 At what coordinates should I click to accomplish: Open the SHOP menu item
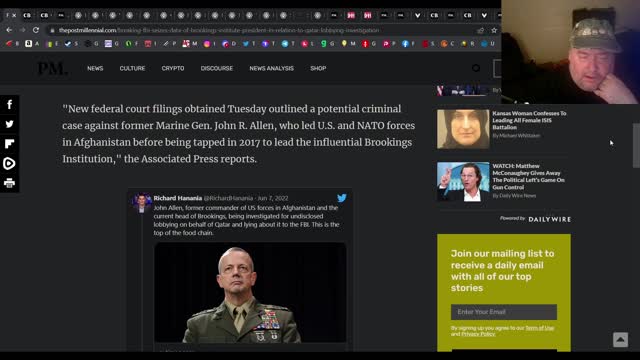click(318, 68)
